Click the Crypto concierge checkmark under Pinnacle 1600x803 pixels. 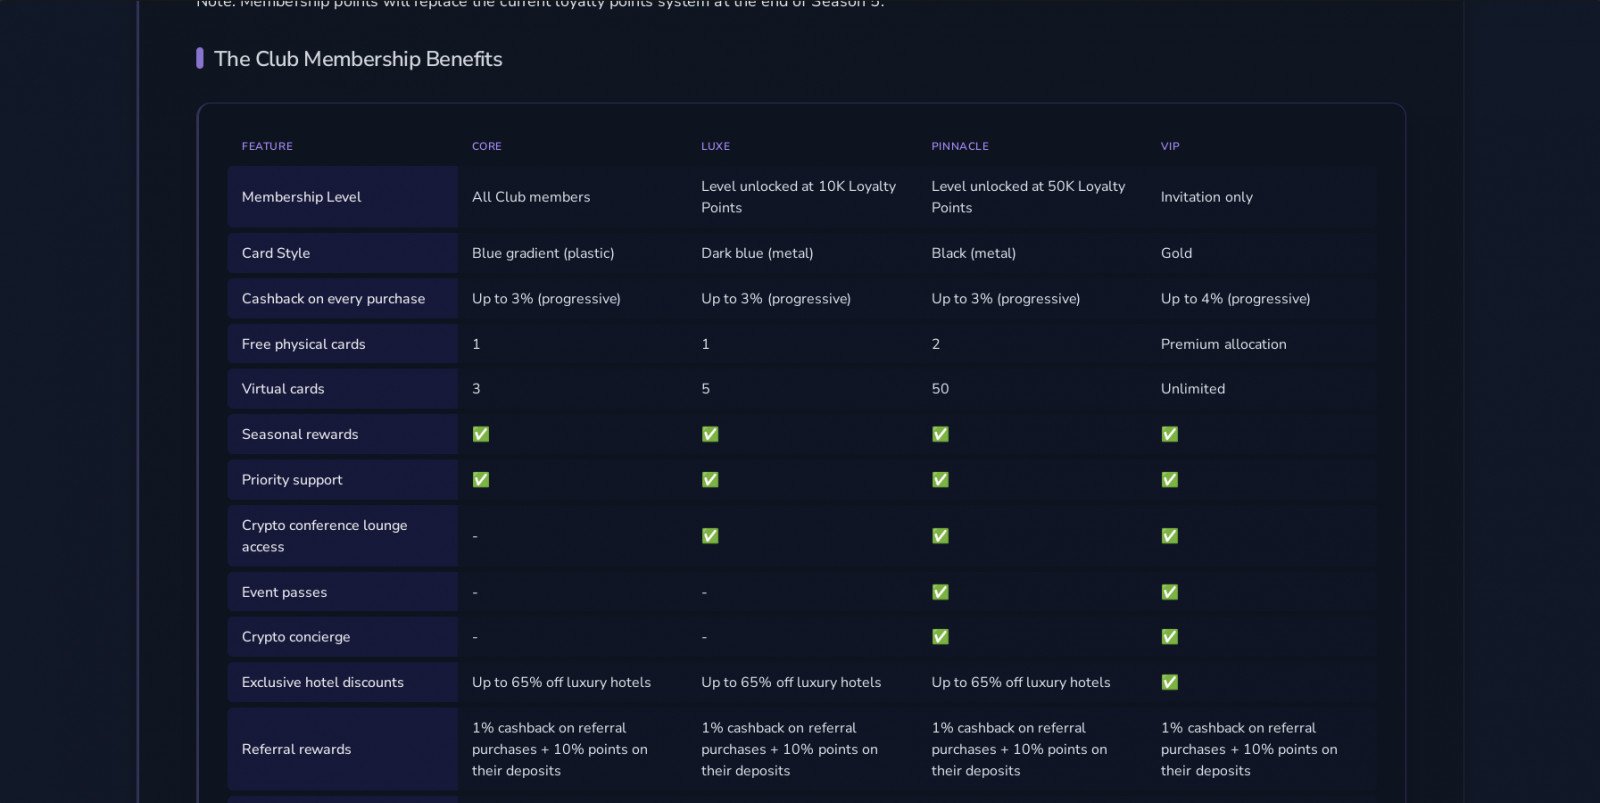point(940,637)
